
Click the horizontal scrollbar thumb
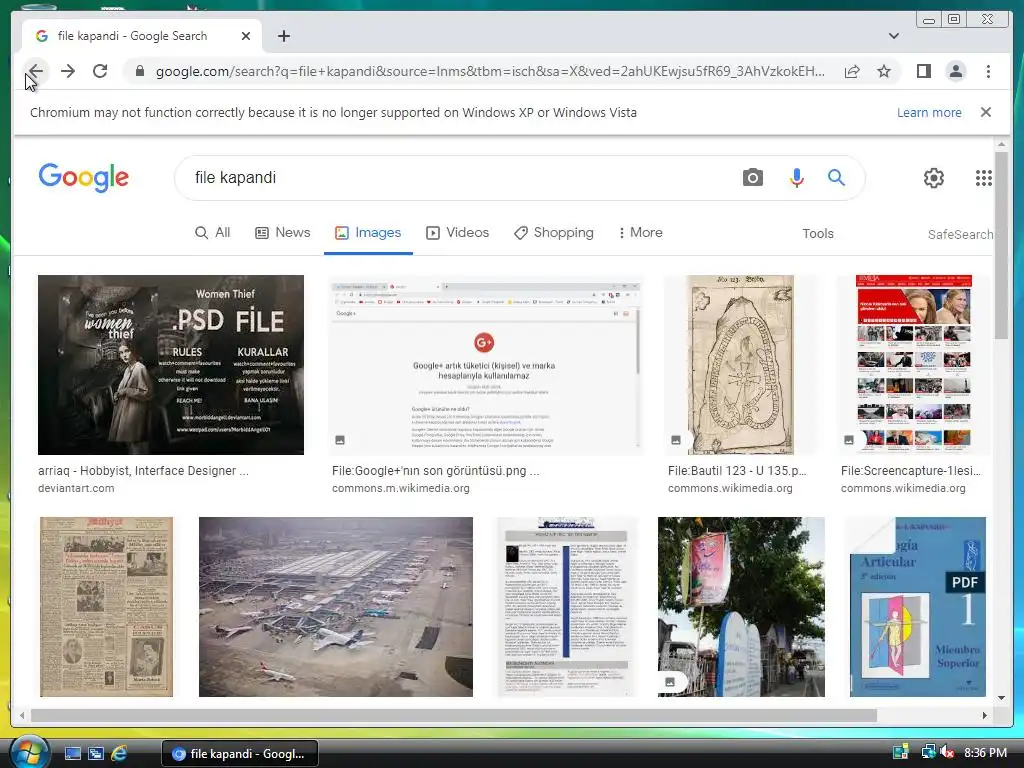point(454,716)
